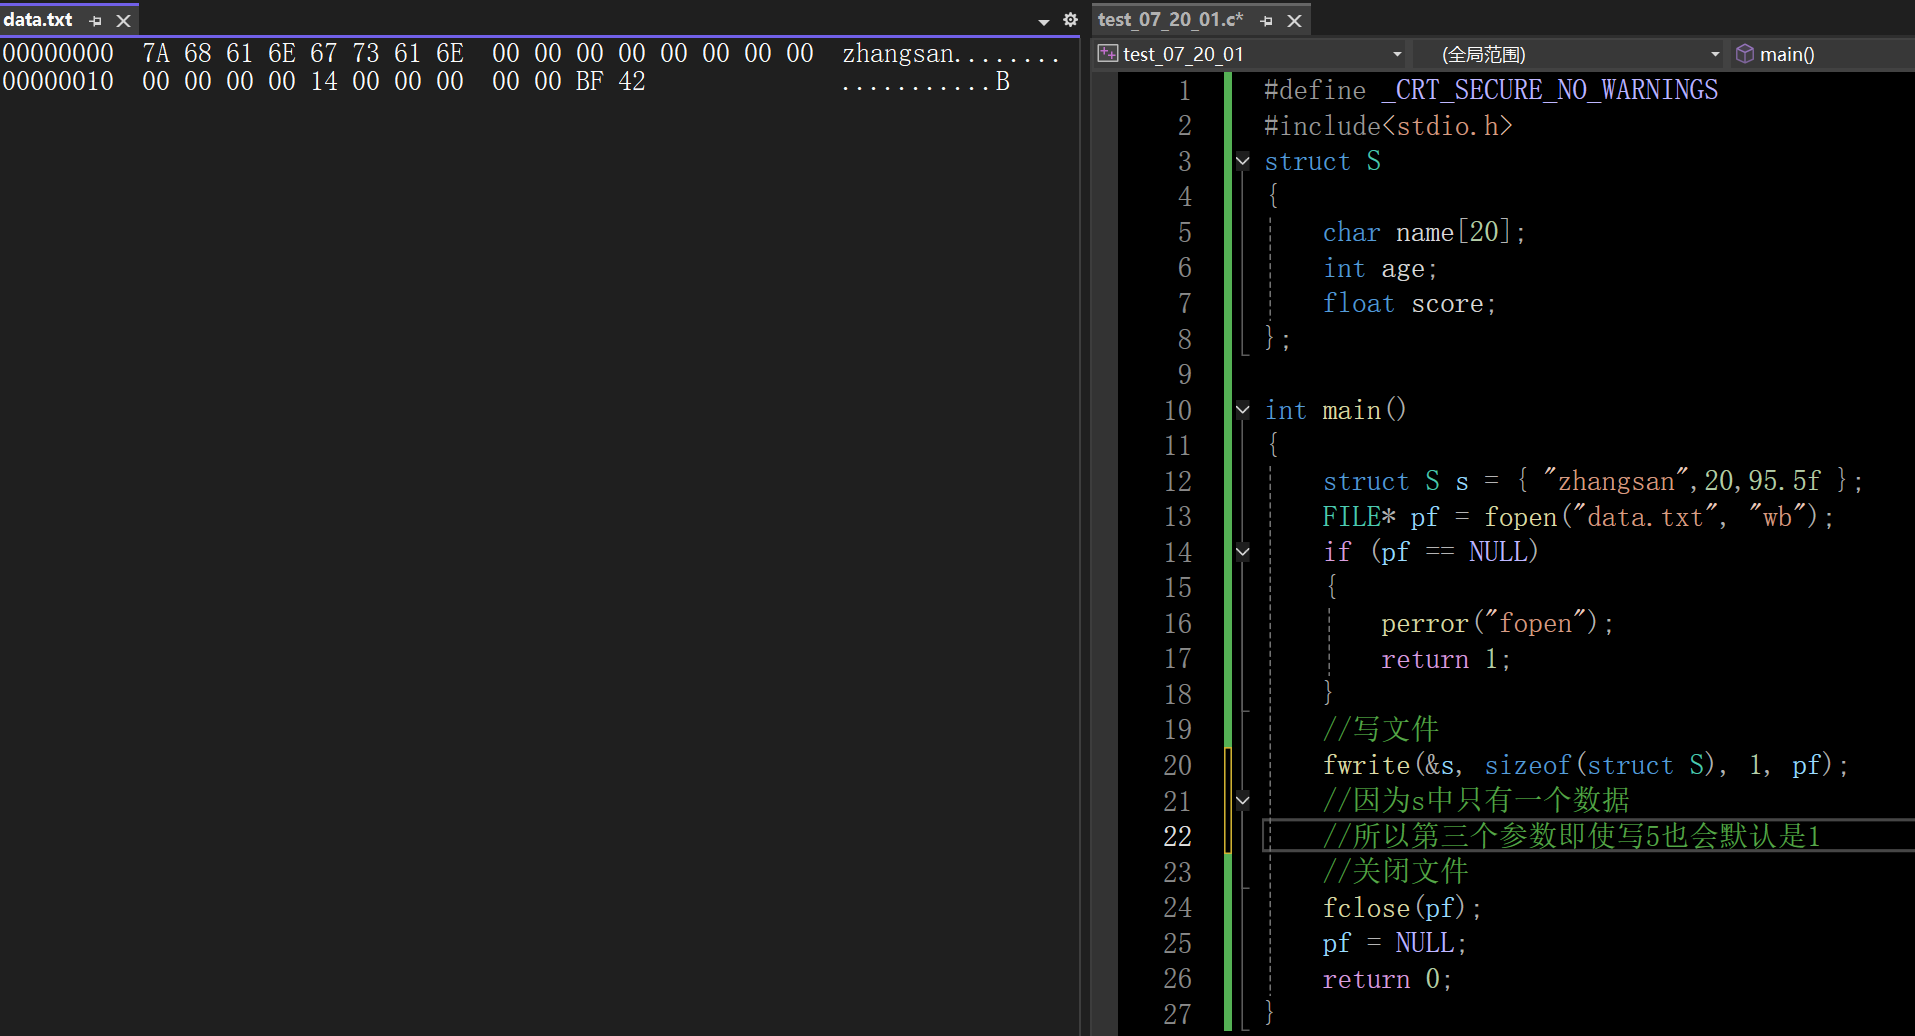This screenshot has height=1036, width=1915.
Task: Switch to the test_07_20_01.c tab
Action: (x=1170, y=20)
